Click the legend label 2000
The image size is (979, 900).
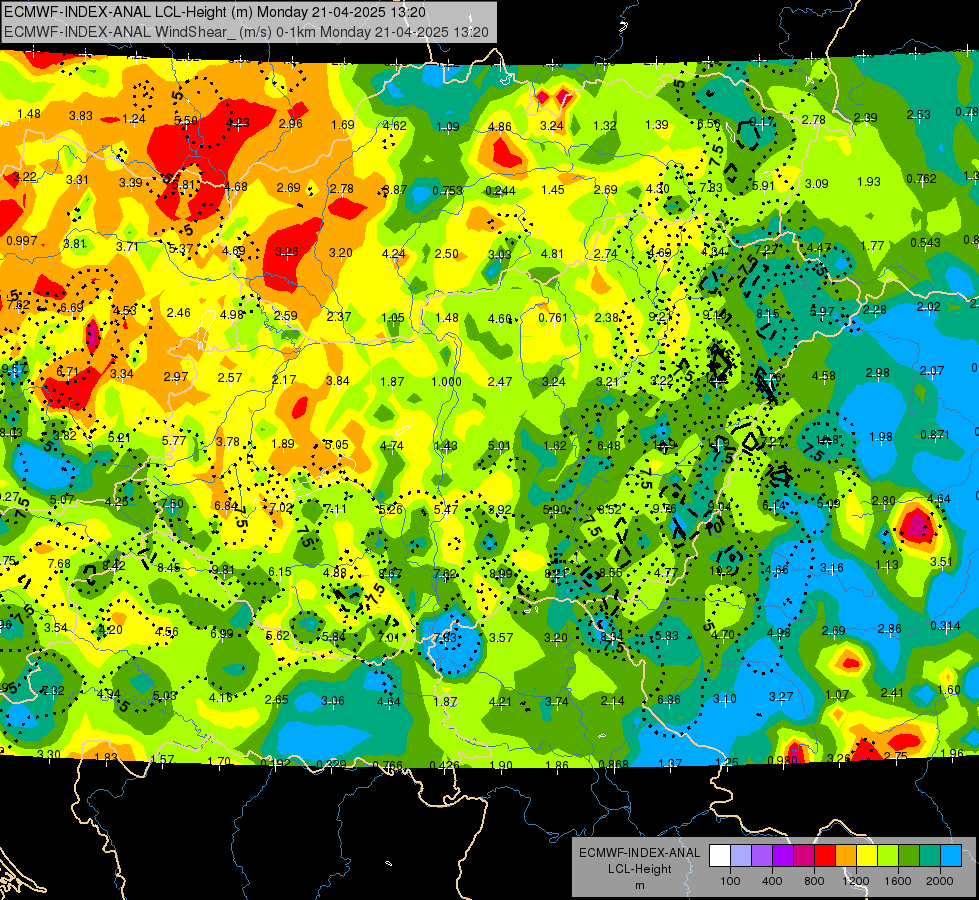pyautogui.click(x=940, y=881)
